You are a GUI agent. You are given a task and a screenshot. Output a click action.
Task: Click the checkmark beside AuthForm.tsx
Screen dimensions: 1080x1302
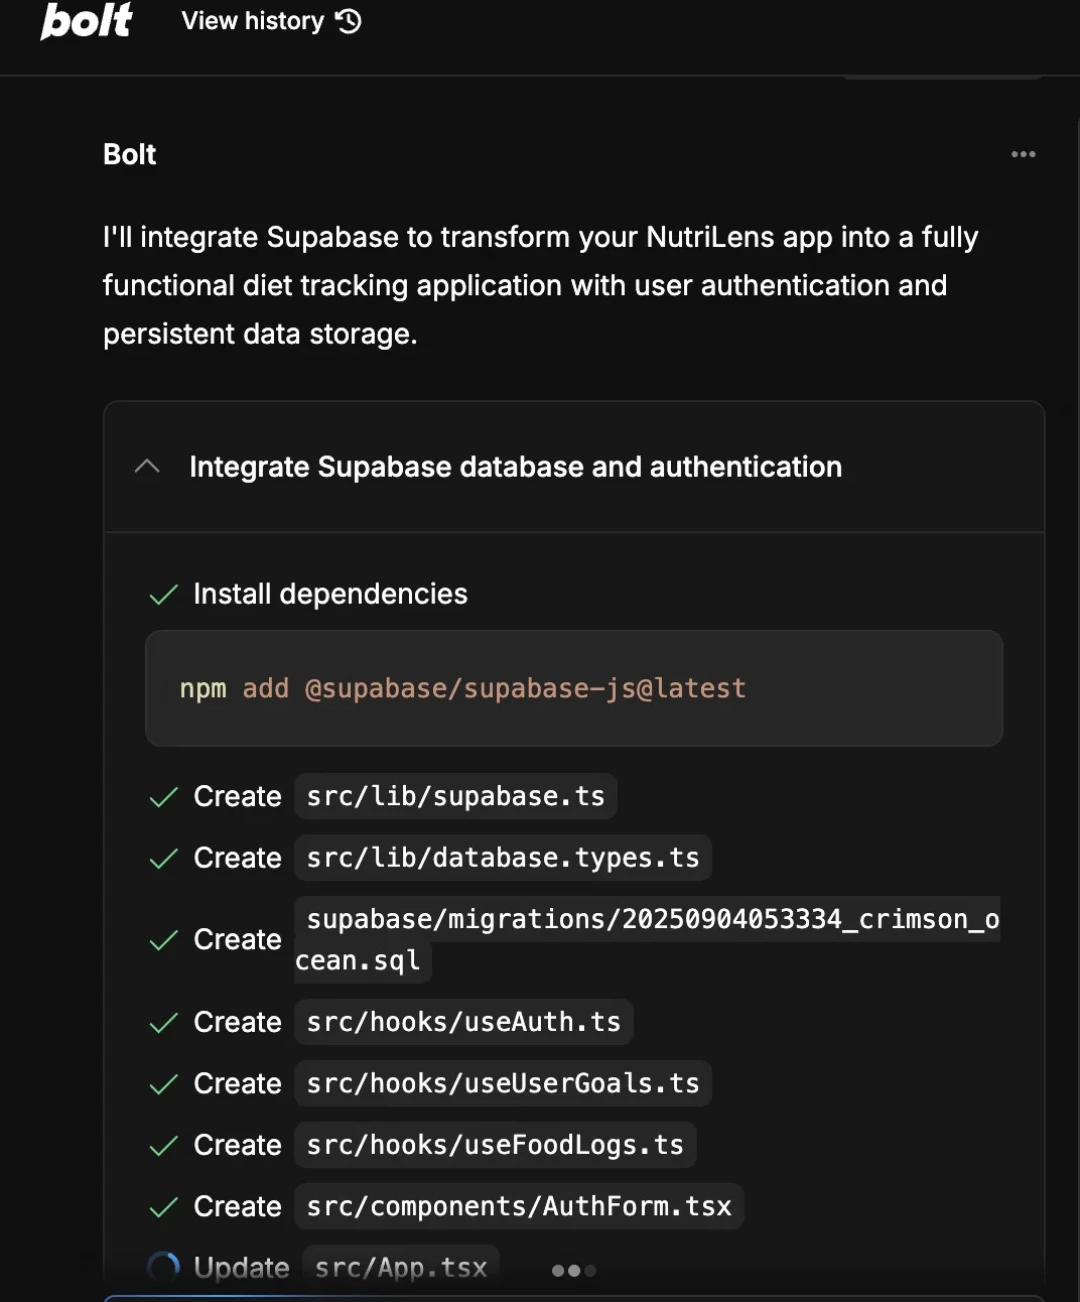[x=163, y=1207]
